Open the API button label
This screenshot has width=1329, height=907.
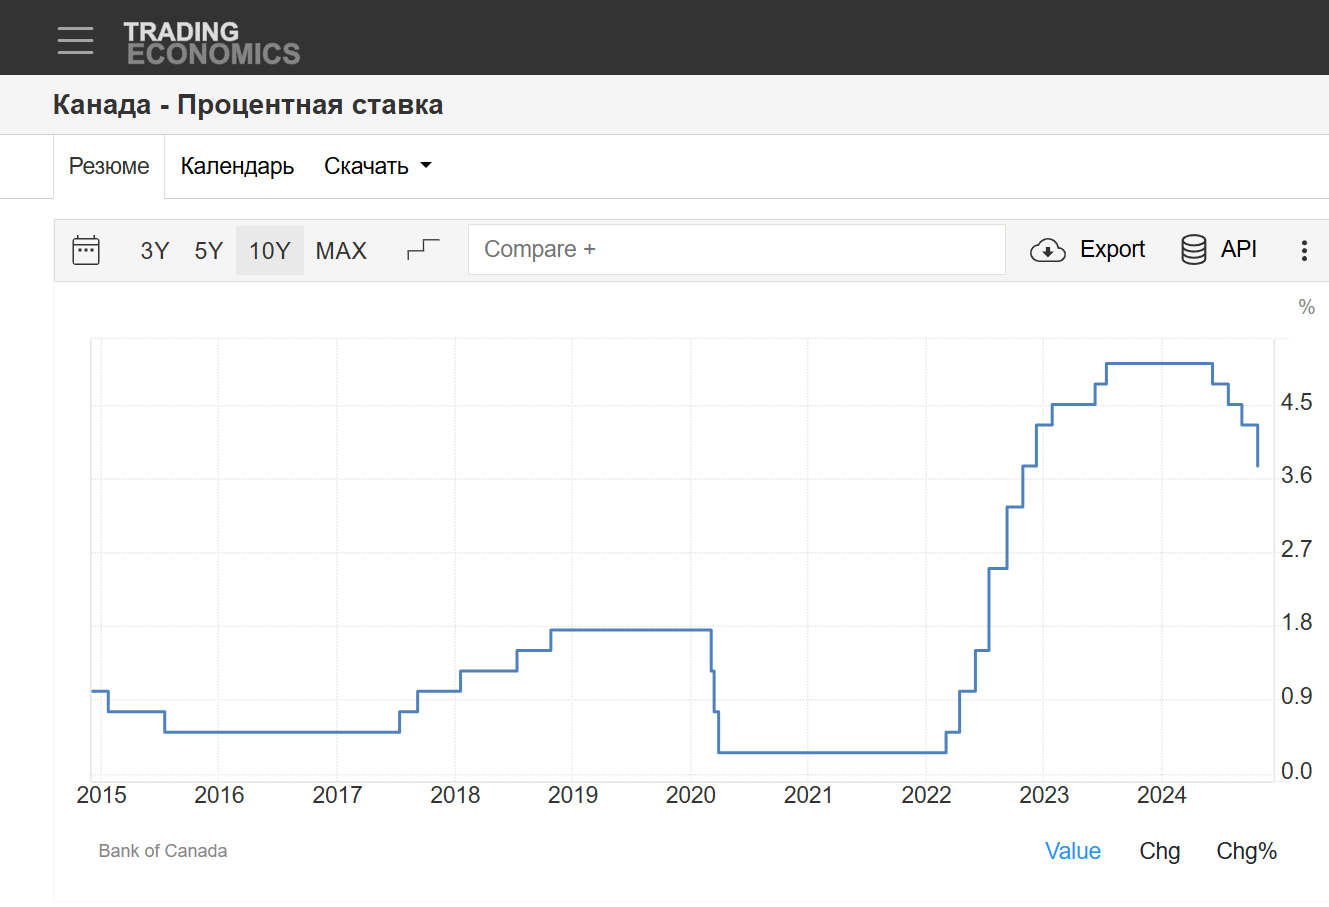[x=1239, y=249]
